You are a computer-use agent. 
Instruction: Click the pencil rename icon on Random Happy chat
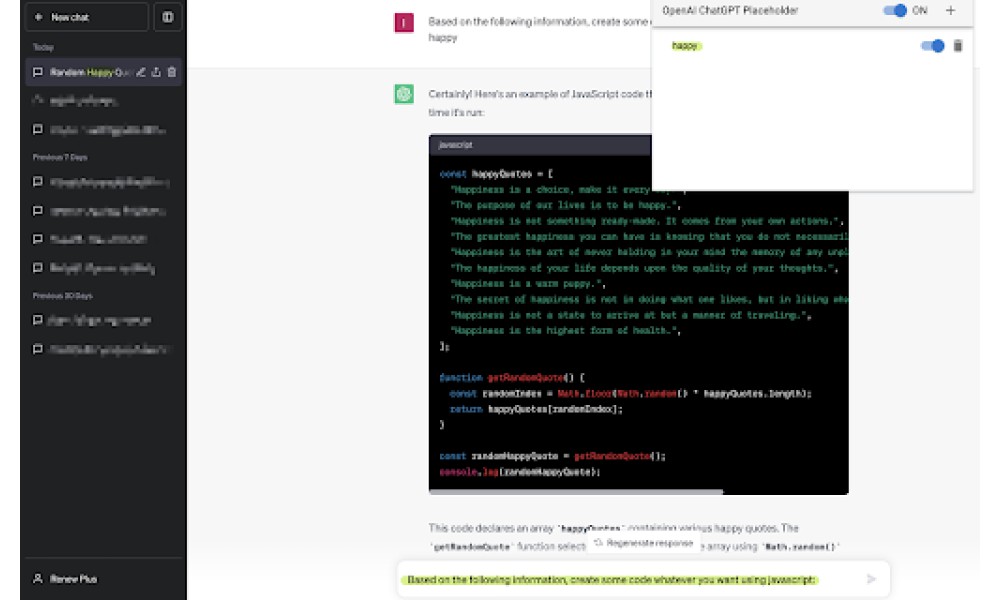141,72
